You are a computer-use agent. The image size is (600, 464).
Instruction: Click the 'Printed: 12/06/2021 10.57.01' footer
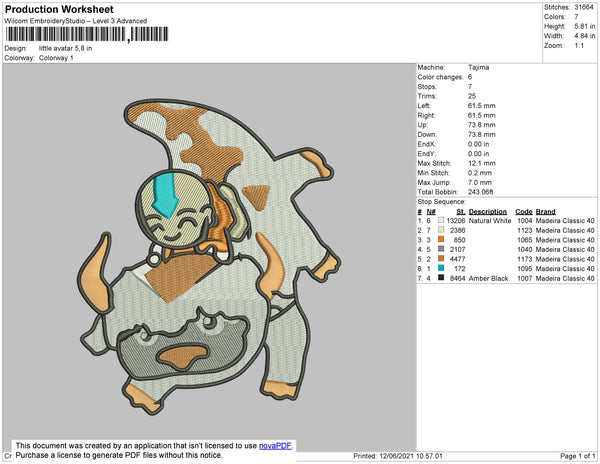(398, 456)
